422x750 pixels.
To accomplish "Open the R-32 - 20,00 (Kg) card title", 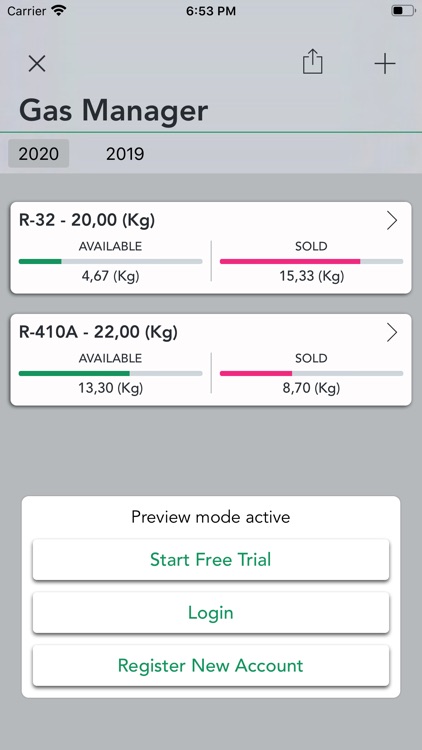I will pos(87,220).
